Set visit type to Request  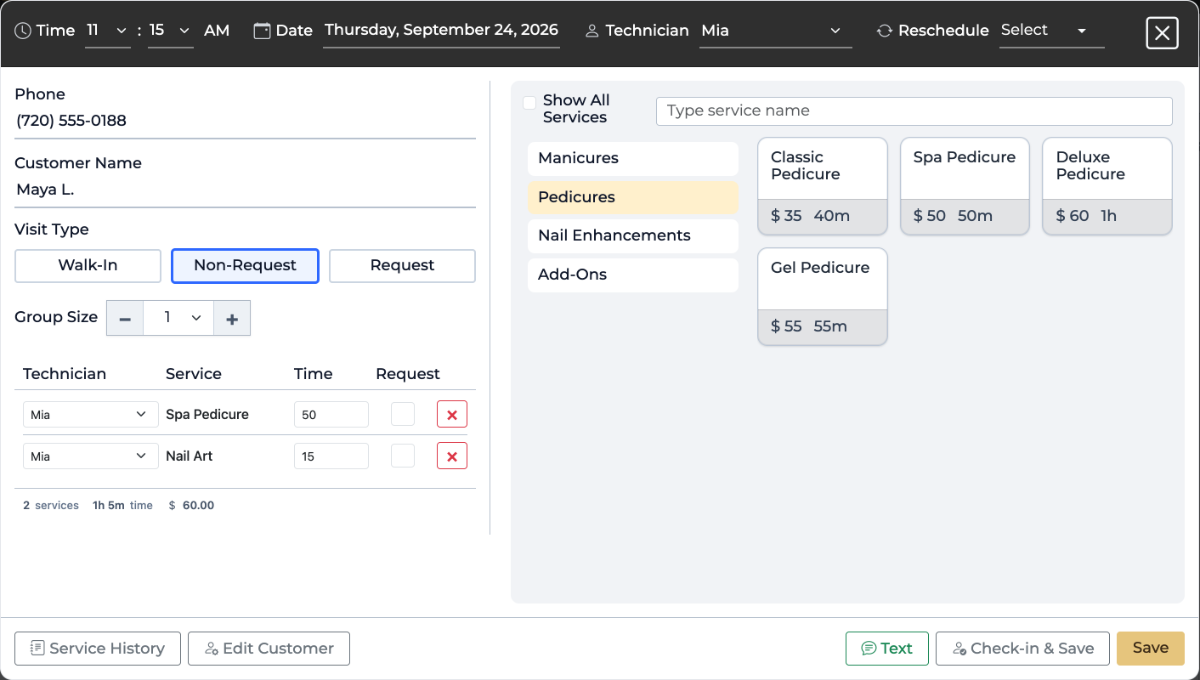pyautogui.click(x=402, y=266)
